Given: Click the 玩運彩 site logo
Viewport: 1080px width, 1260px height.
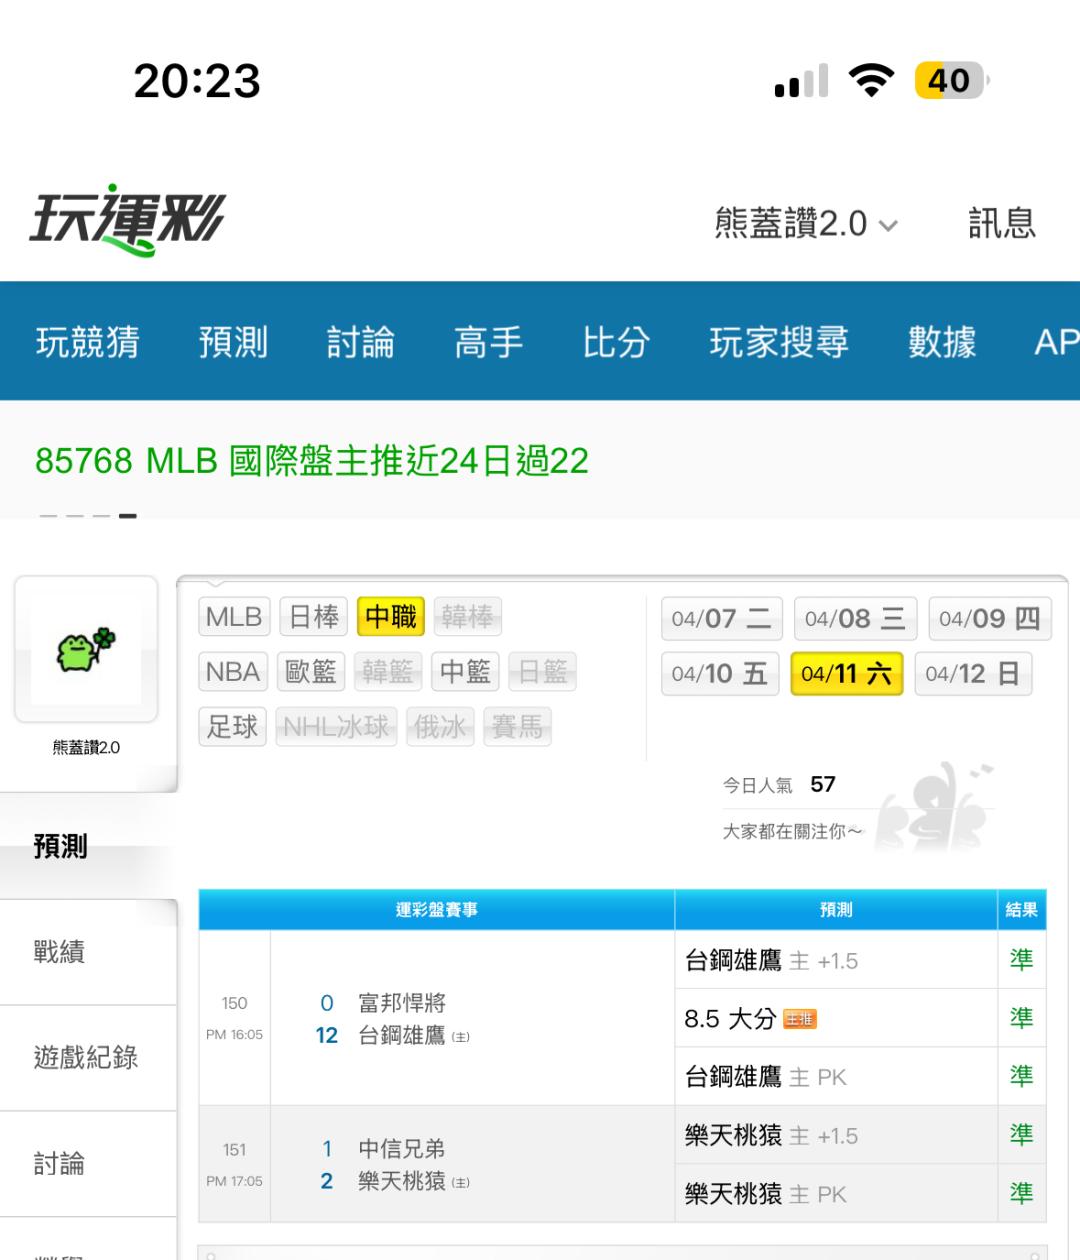Looking at the screenshot, I should (x=128, y=219).
